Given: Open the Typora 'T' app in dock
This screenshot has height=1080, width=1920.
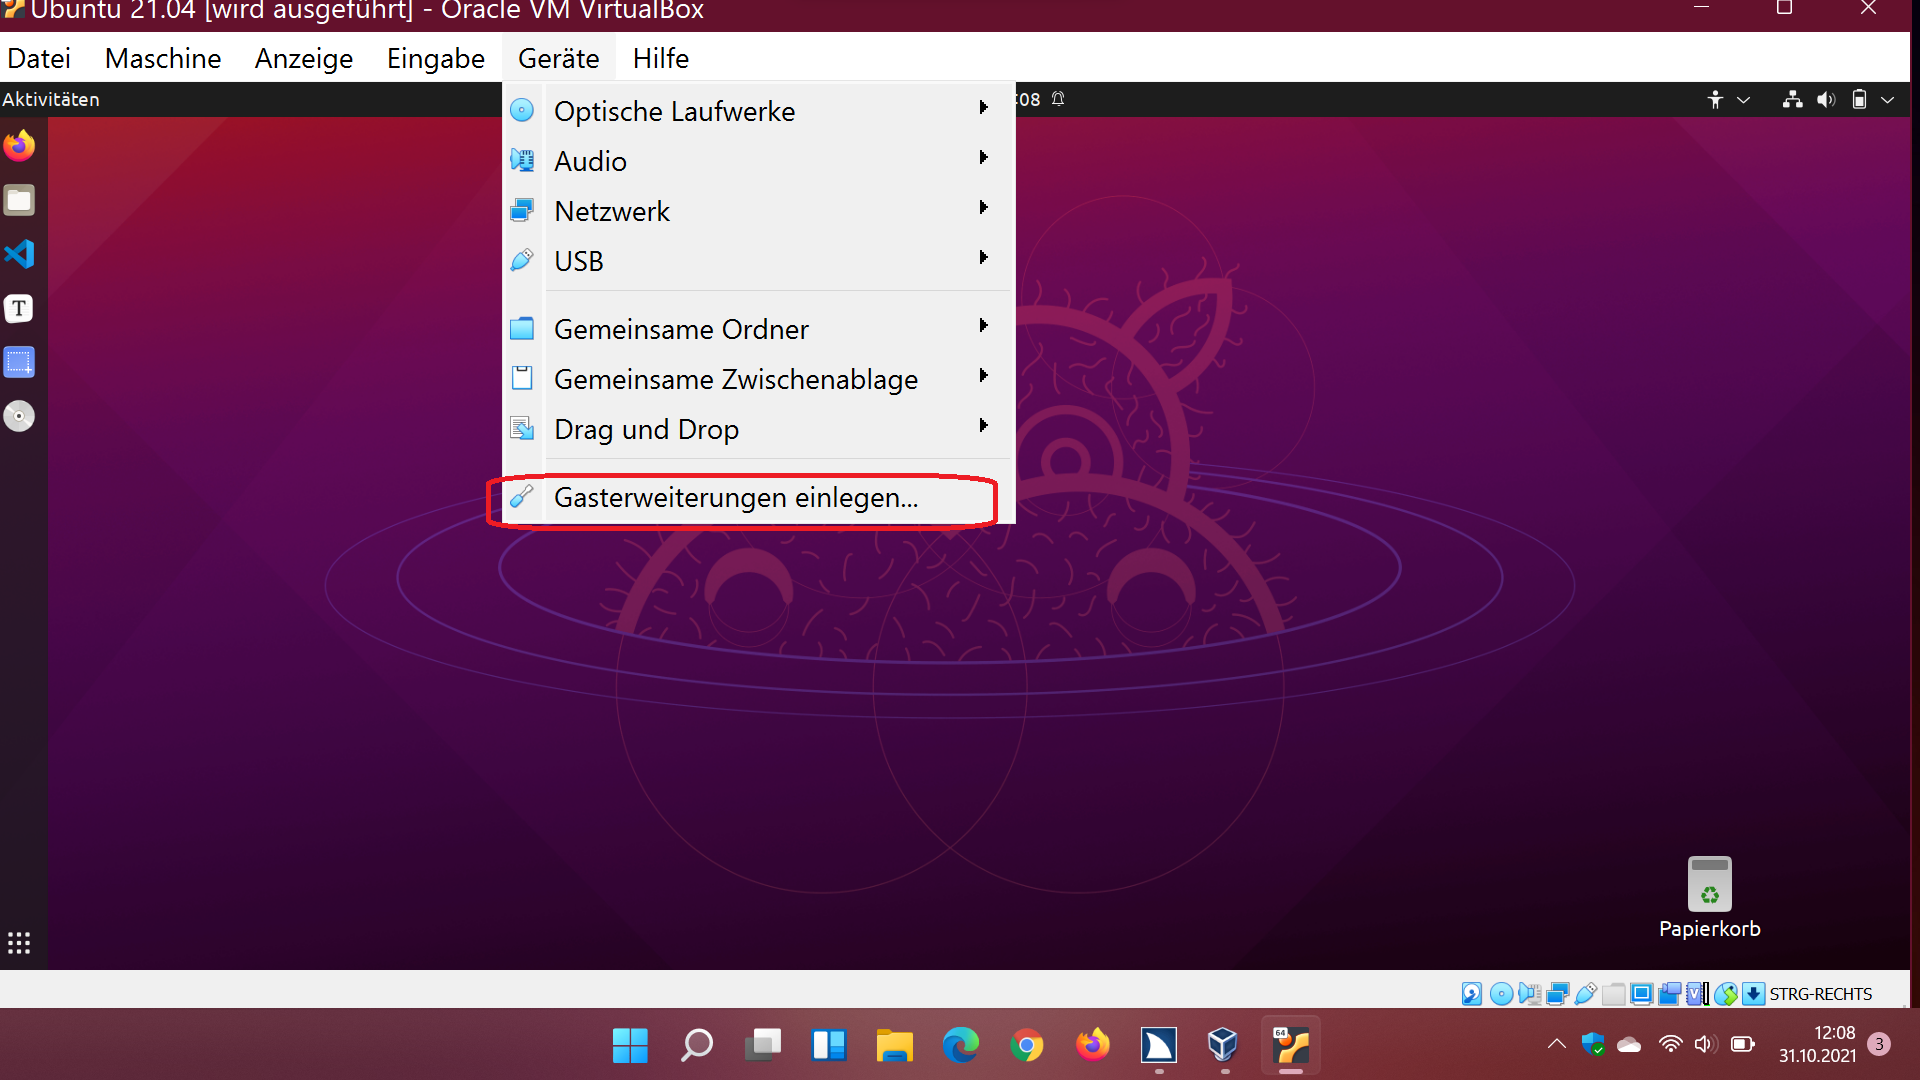Looking at the screenshot, I should (19, 308).
